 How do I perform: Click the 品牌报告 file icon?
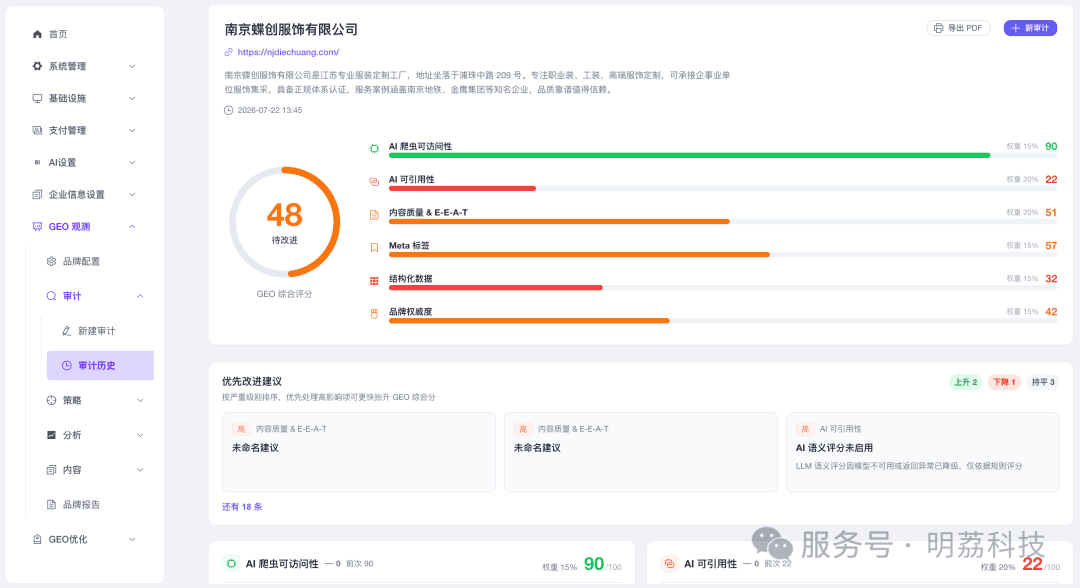(x=51, y=505)
